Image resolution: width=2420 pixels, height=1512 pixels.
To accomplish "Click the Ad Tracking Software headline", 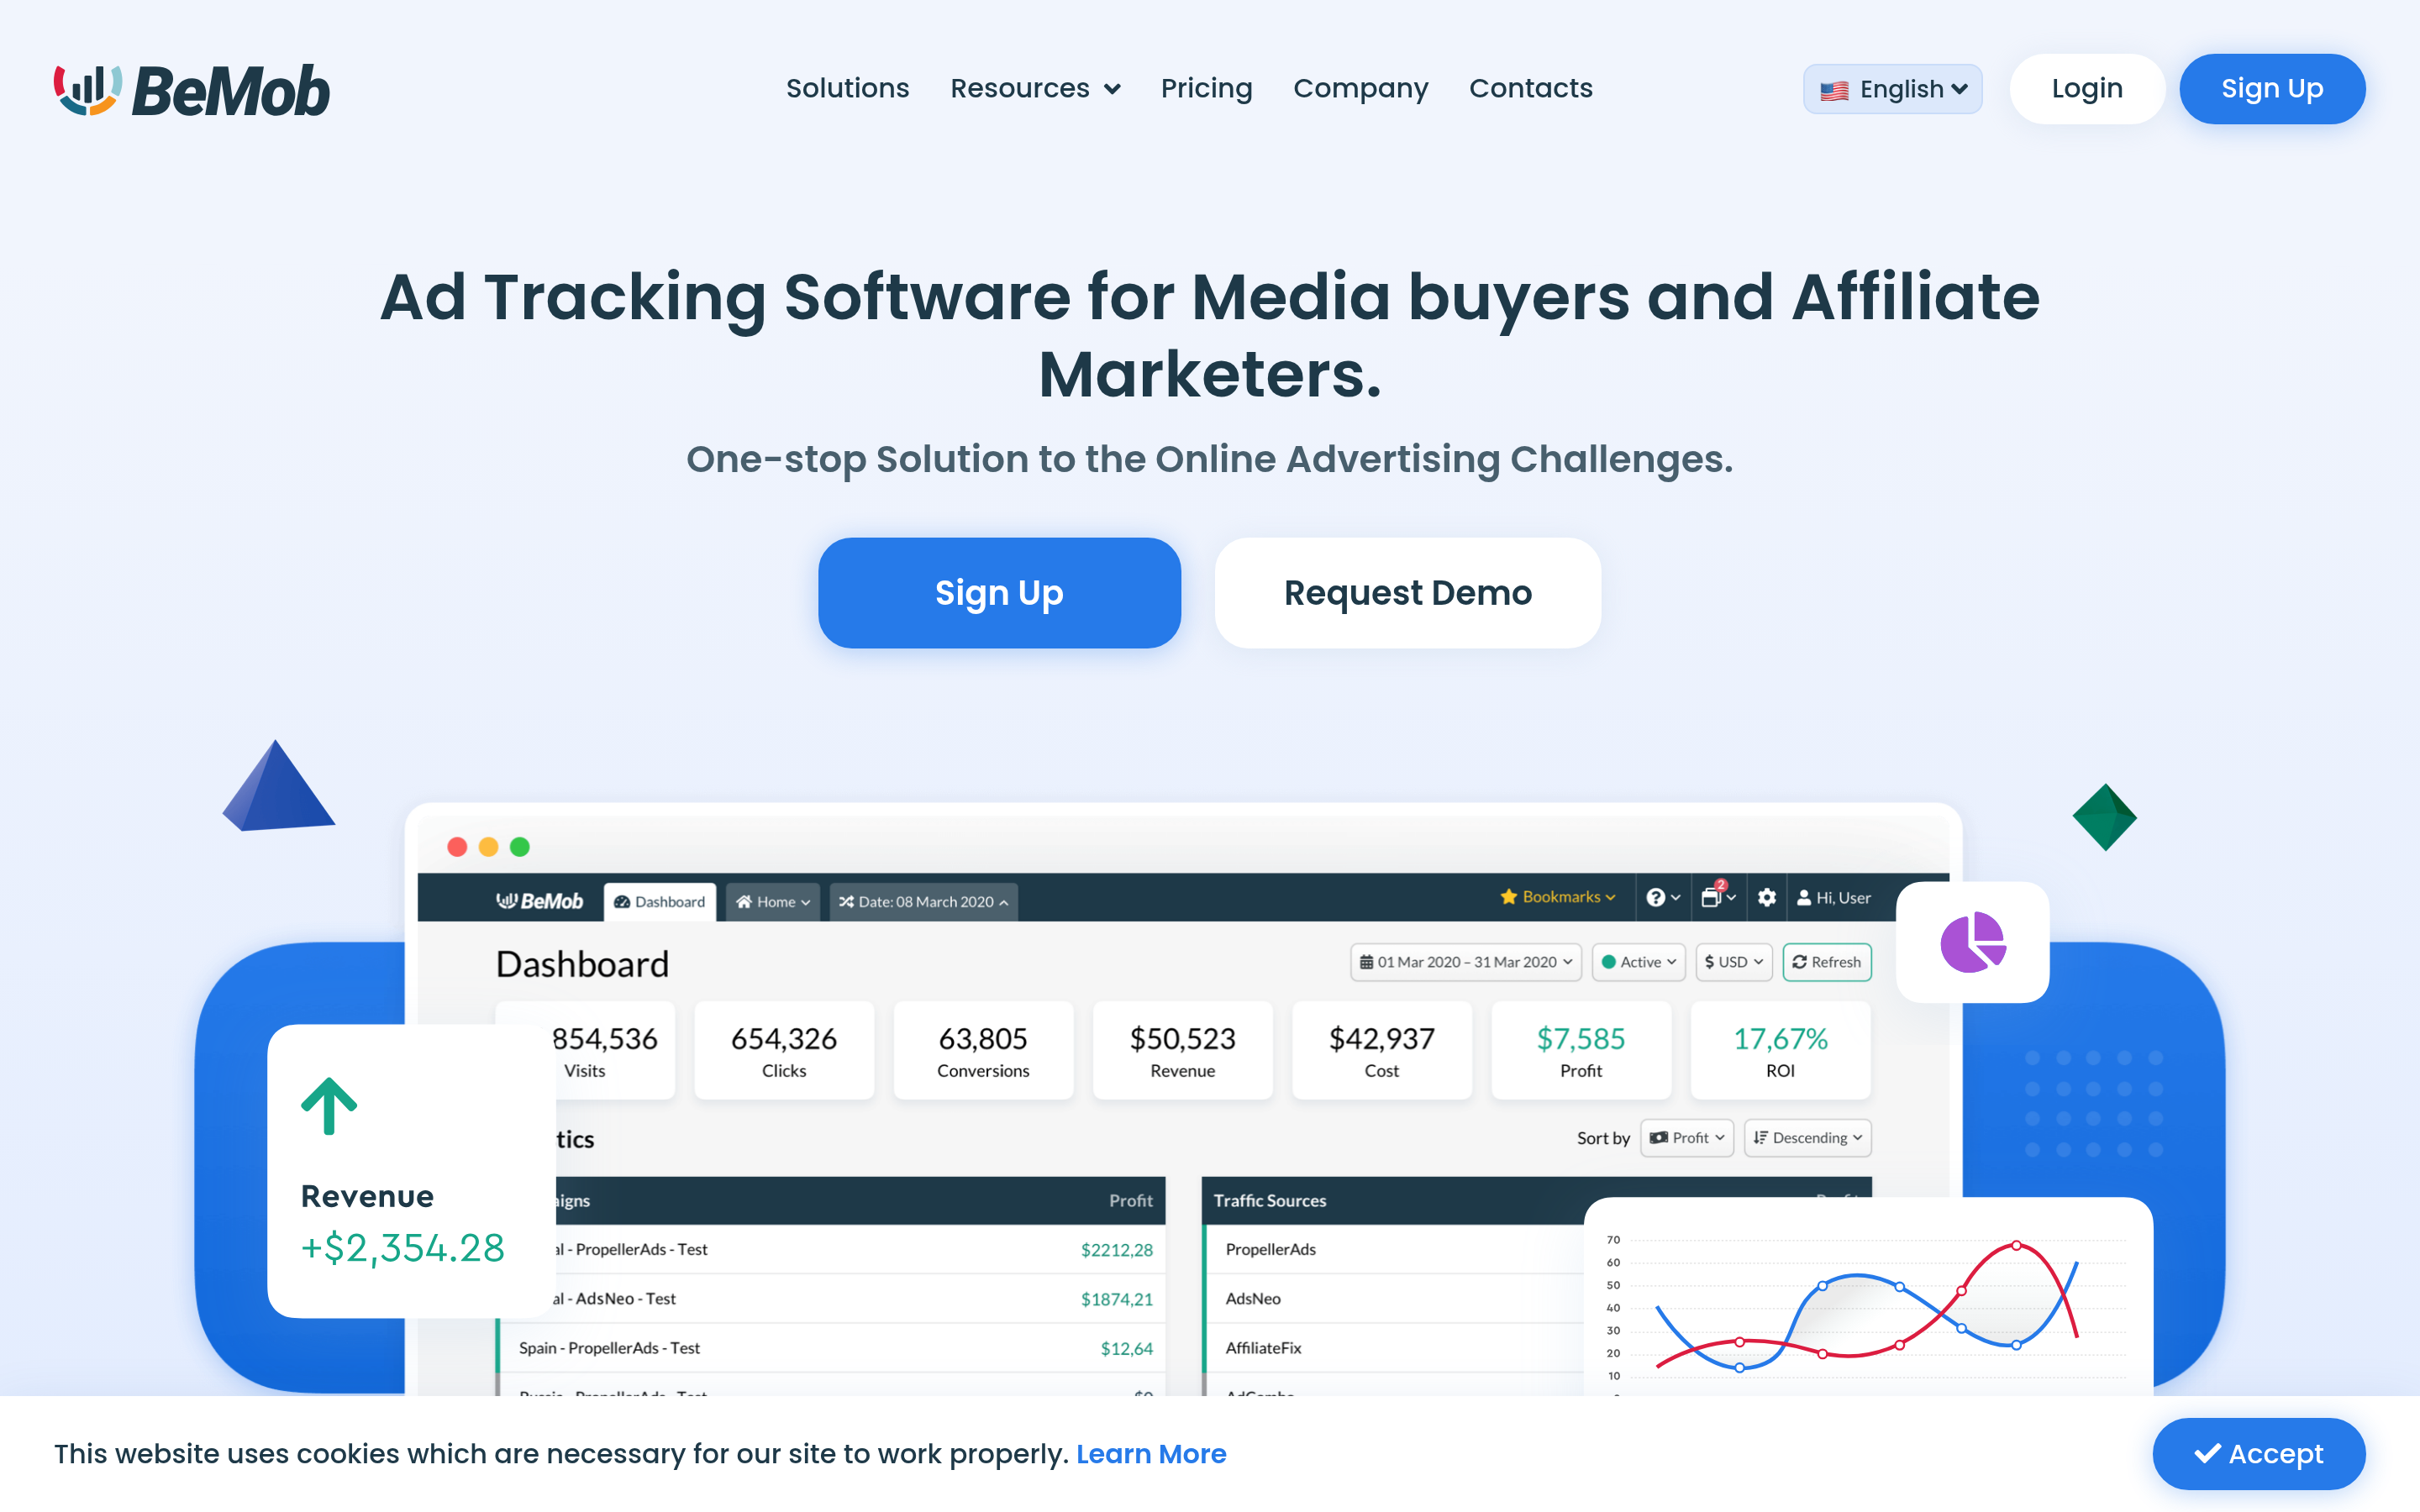I will 1210,334.
